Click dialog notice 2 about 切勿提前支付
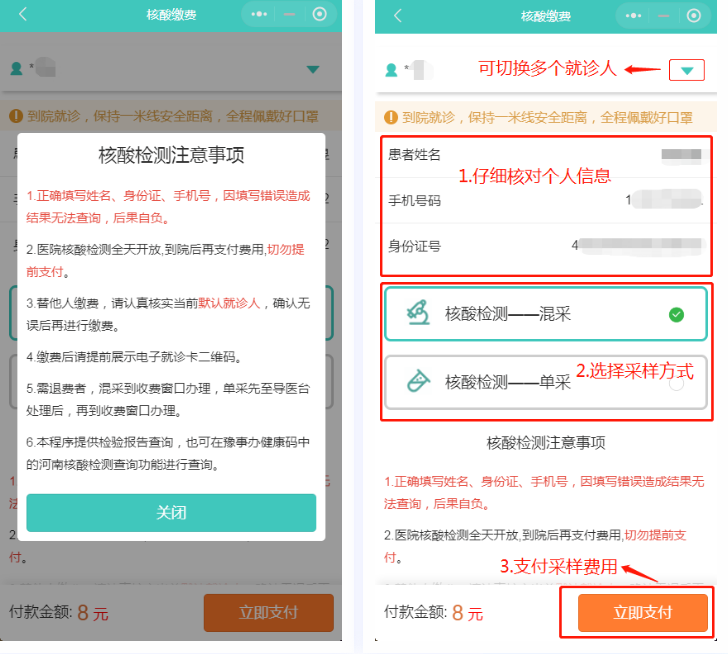This screenshot has height=654, width=728. [165, 260]
